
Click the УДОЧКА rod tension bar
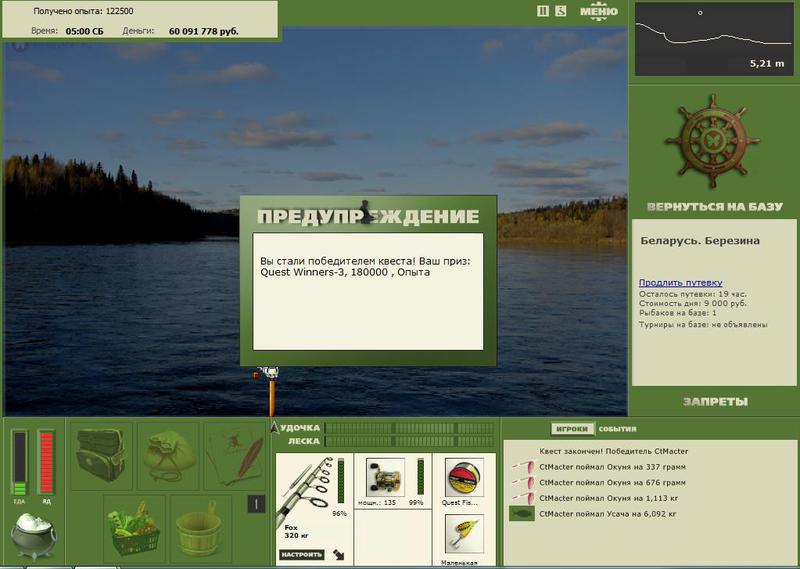point(409,428)
